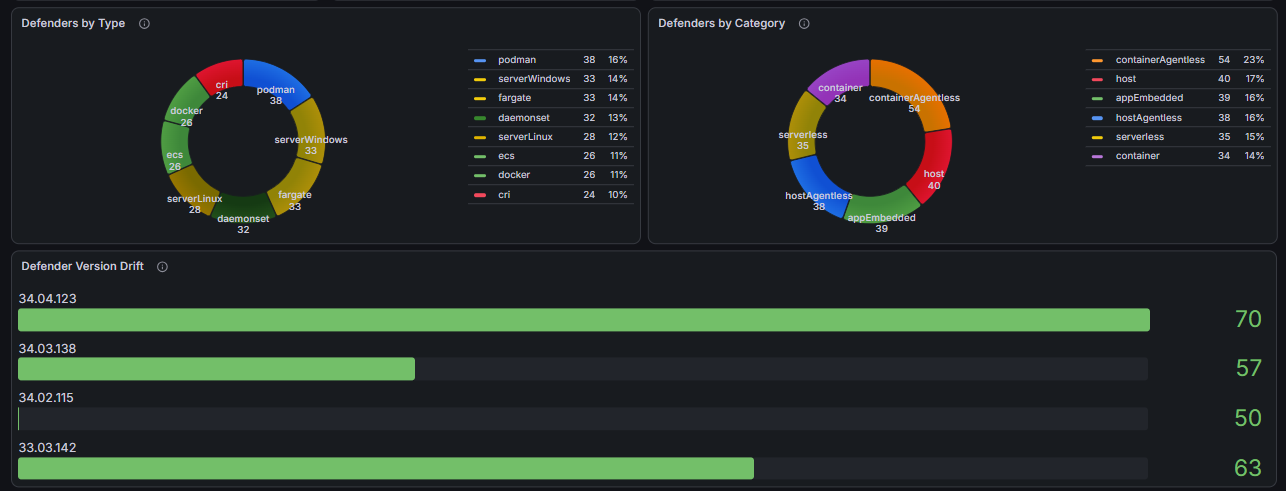Click the 33.03.142 version bar
1286x491 pixels.
pos(583,468)
